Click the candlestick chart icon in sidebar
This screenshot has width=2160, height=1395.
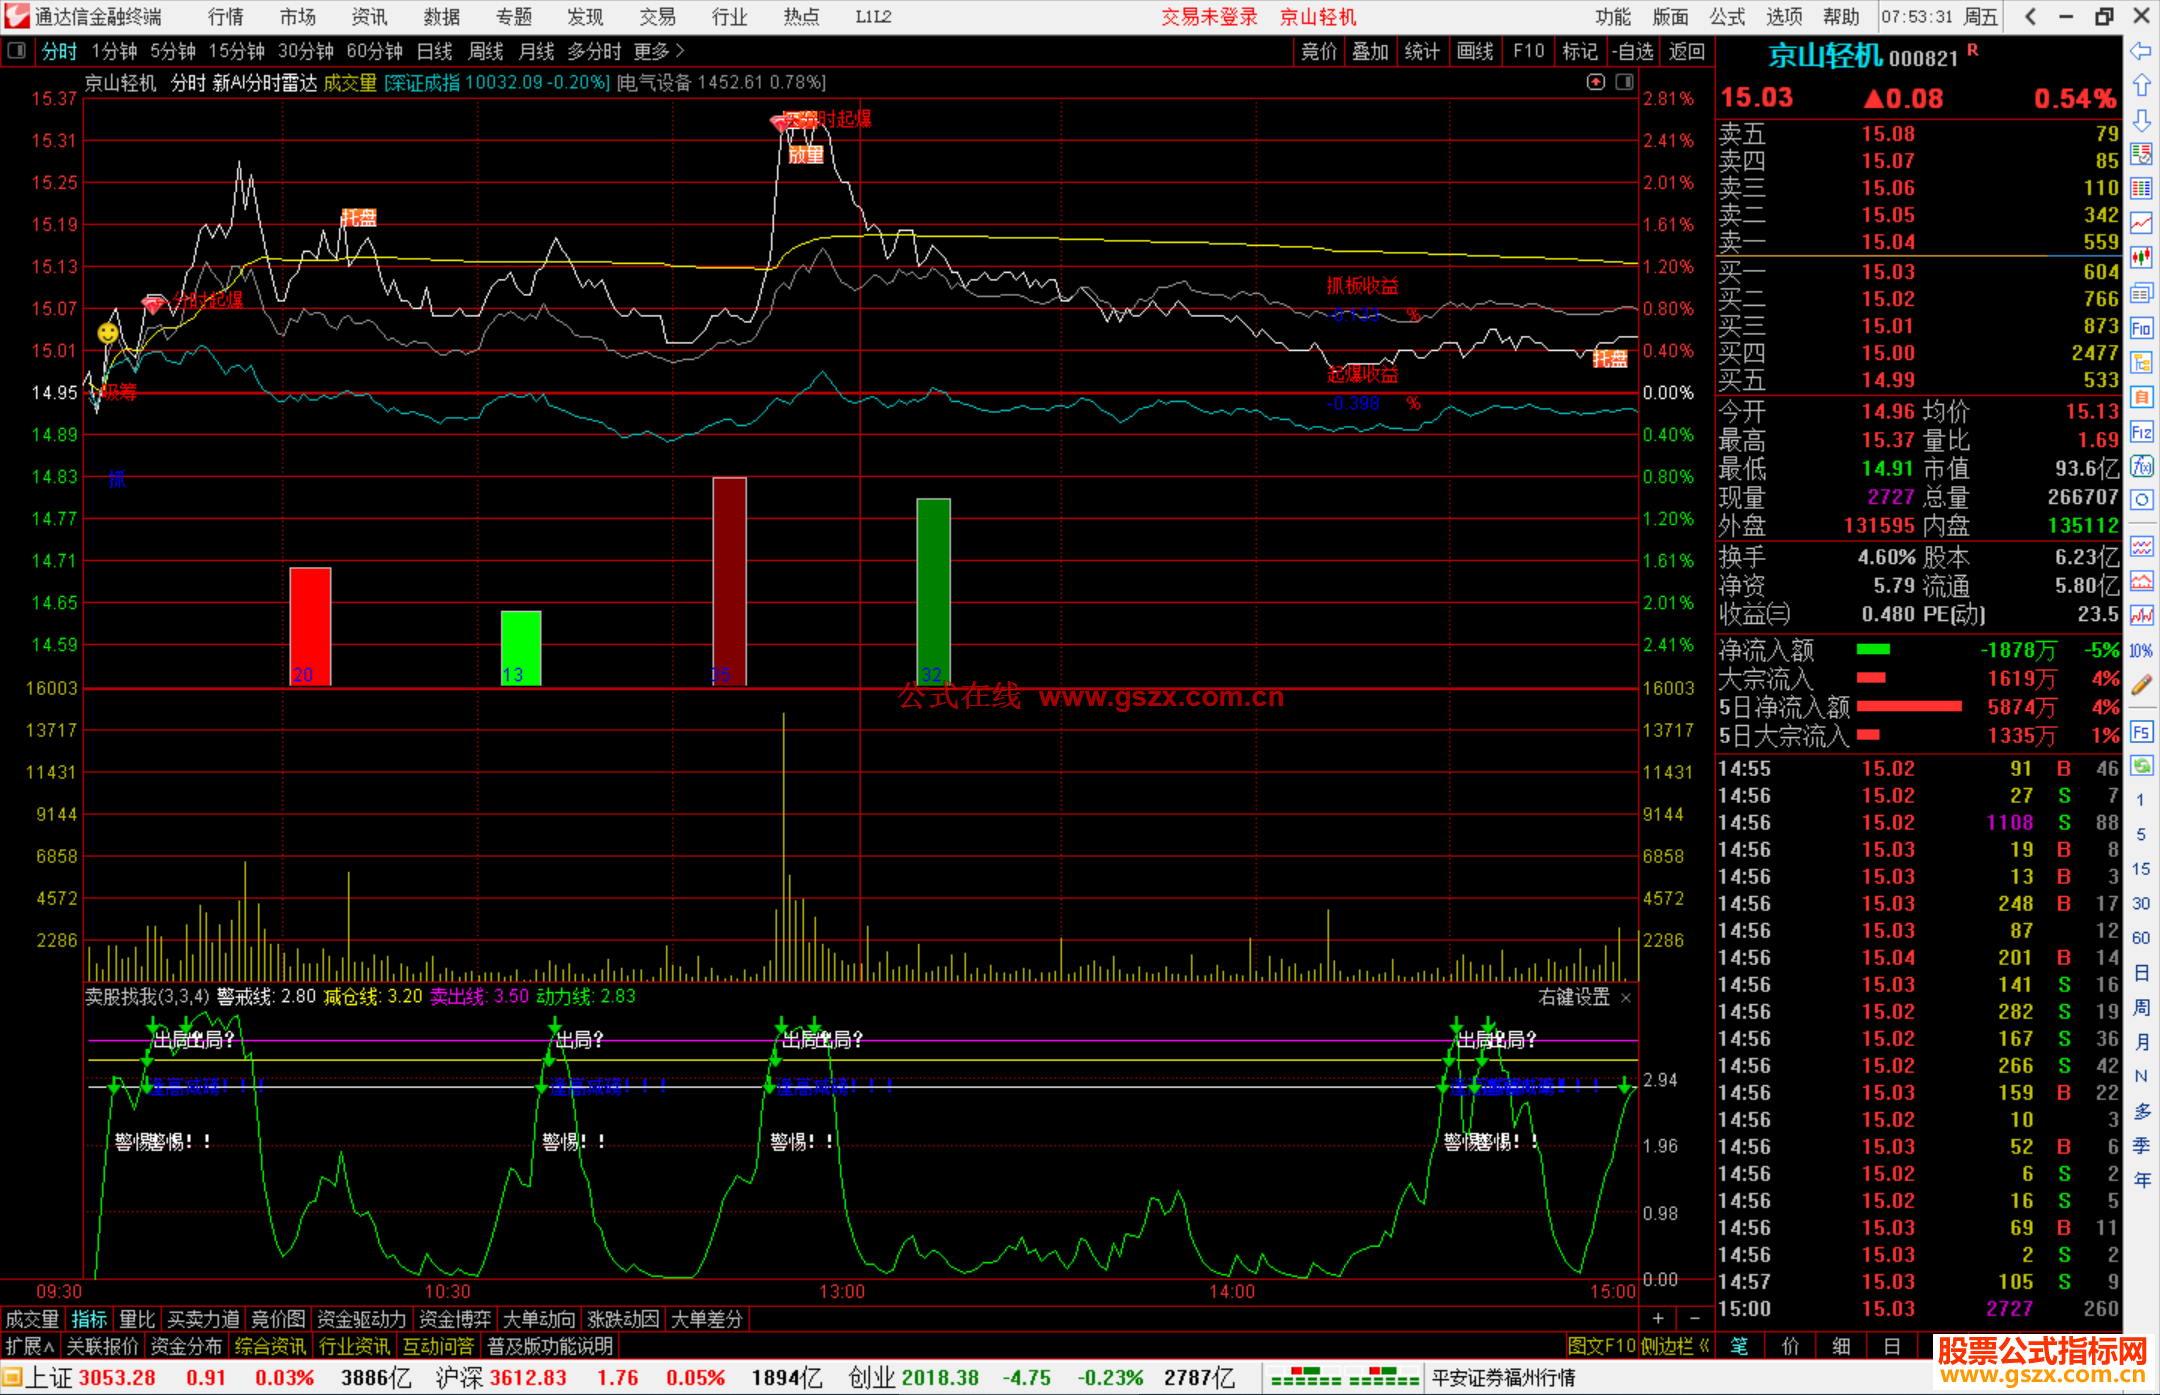point(2141,258)
